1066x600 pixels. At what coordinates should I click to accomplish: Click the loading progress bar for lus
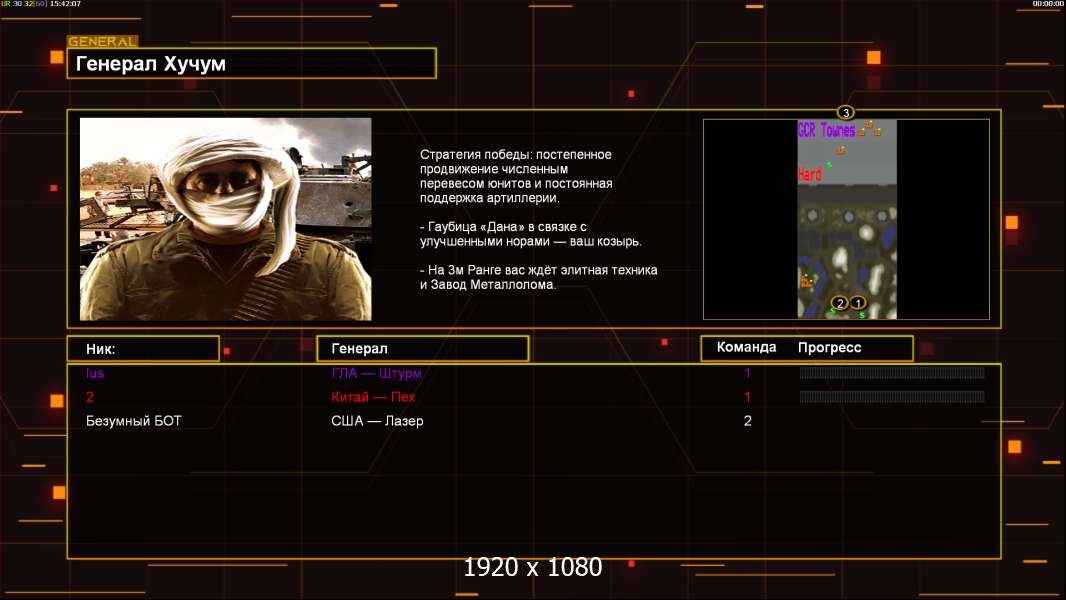pos(892,373)
